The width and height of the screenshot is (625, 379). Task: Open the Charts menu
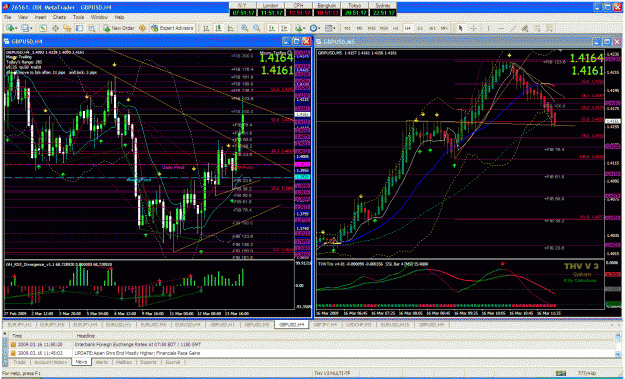(59, 18)
